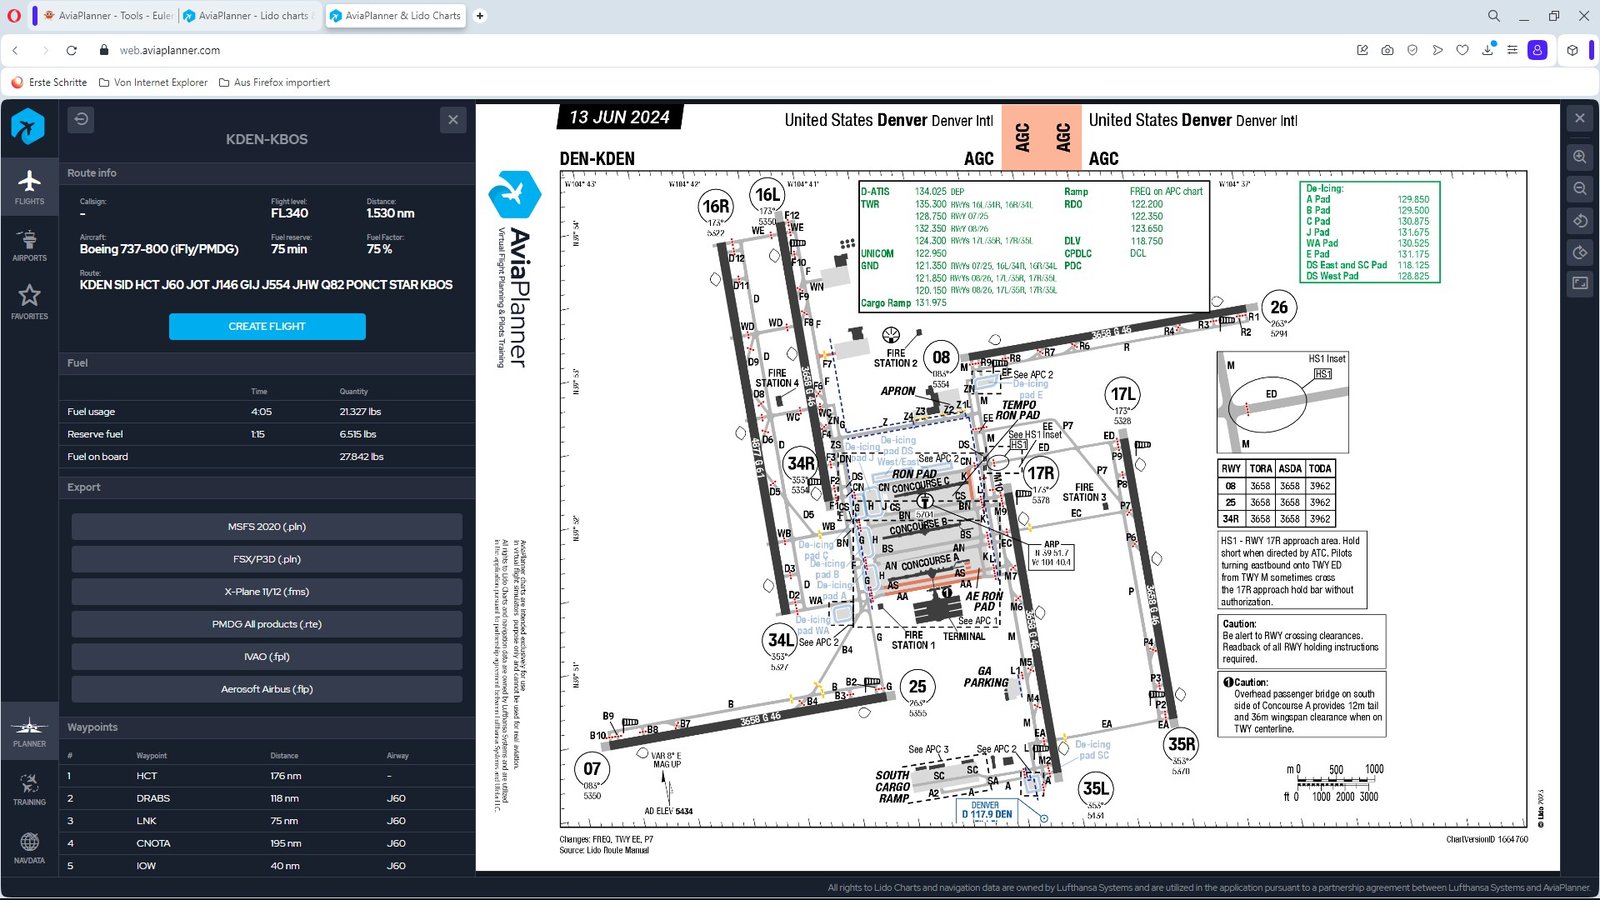Click the CREATE FLIGHT button
Screen dimensions: 1600x900
pyautogui.click(x=267, y=327)
